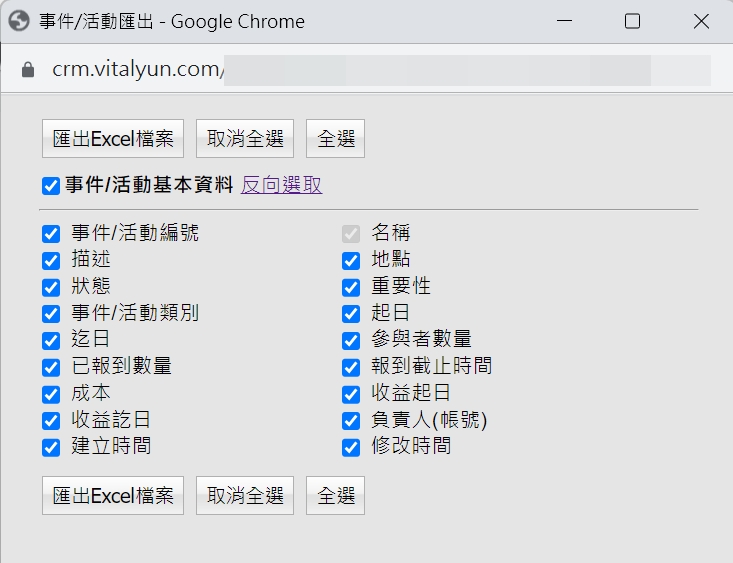Screen dimensions: 733x563
Task: Uncheck the 重要性 checkbox
Action: [x=351, y=287]
